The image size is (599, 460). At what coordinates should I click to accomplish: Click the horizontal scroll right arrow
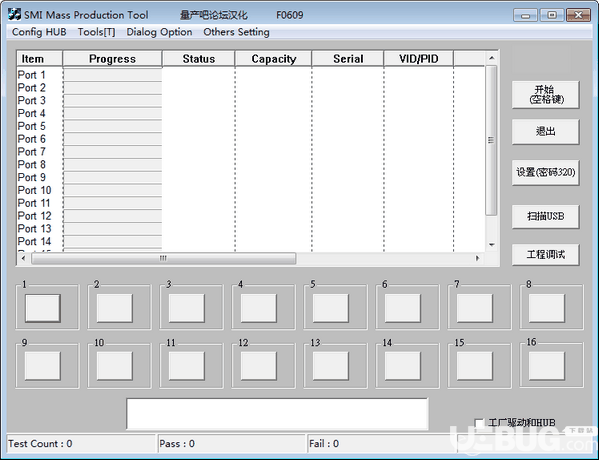(x=477, y=258)
